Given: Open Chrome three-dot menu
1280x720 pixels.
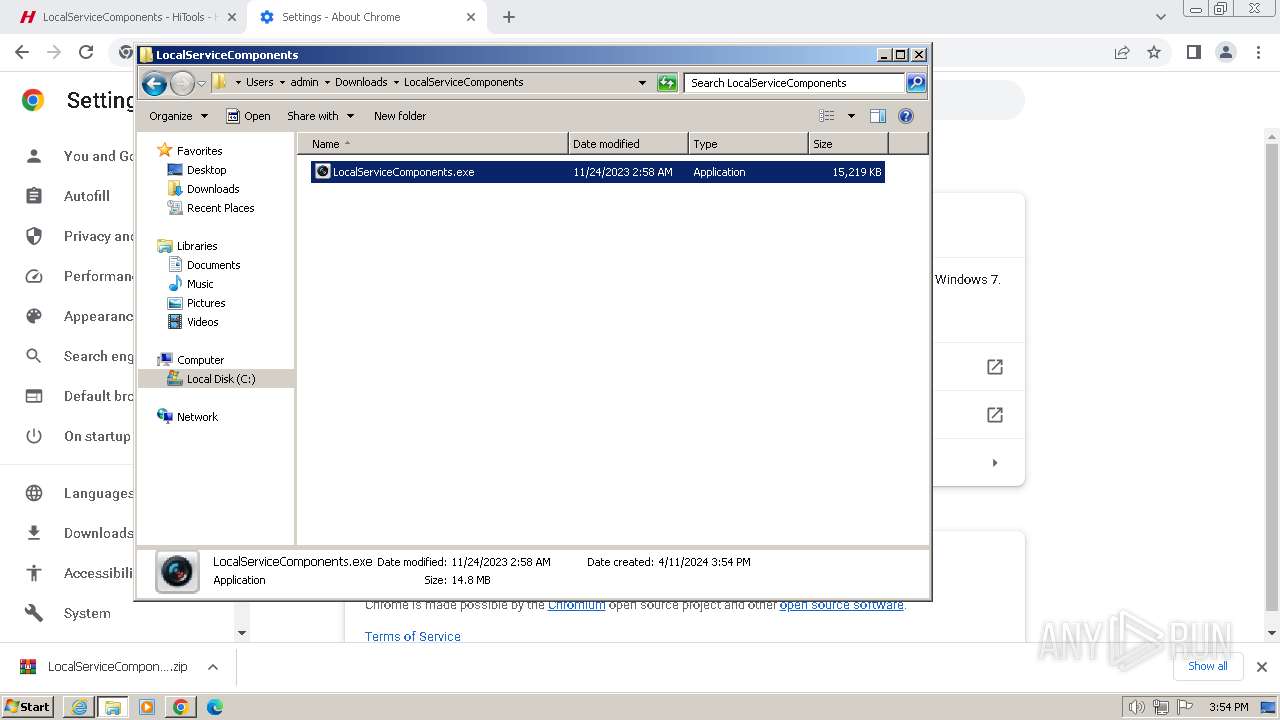Looking at the screenshot, I should [x=1258, y=52].
